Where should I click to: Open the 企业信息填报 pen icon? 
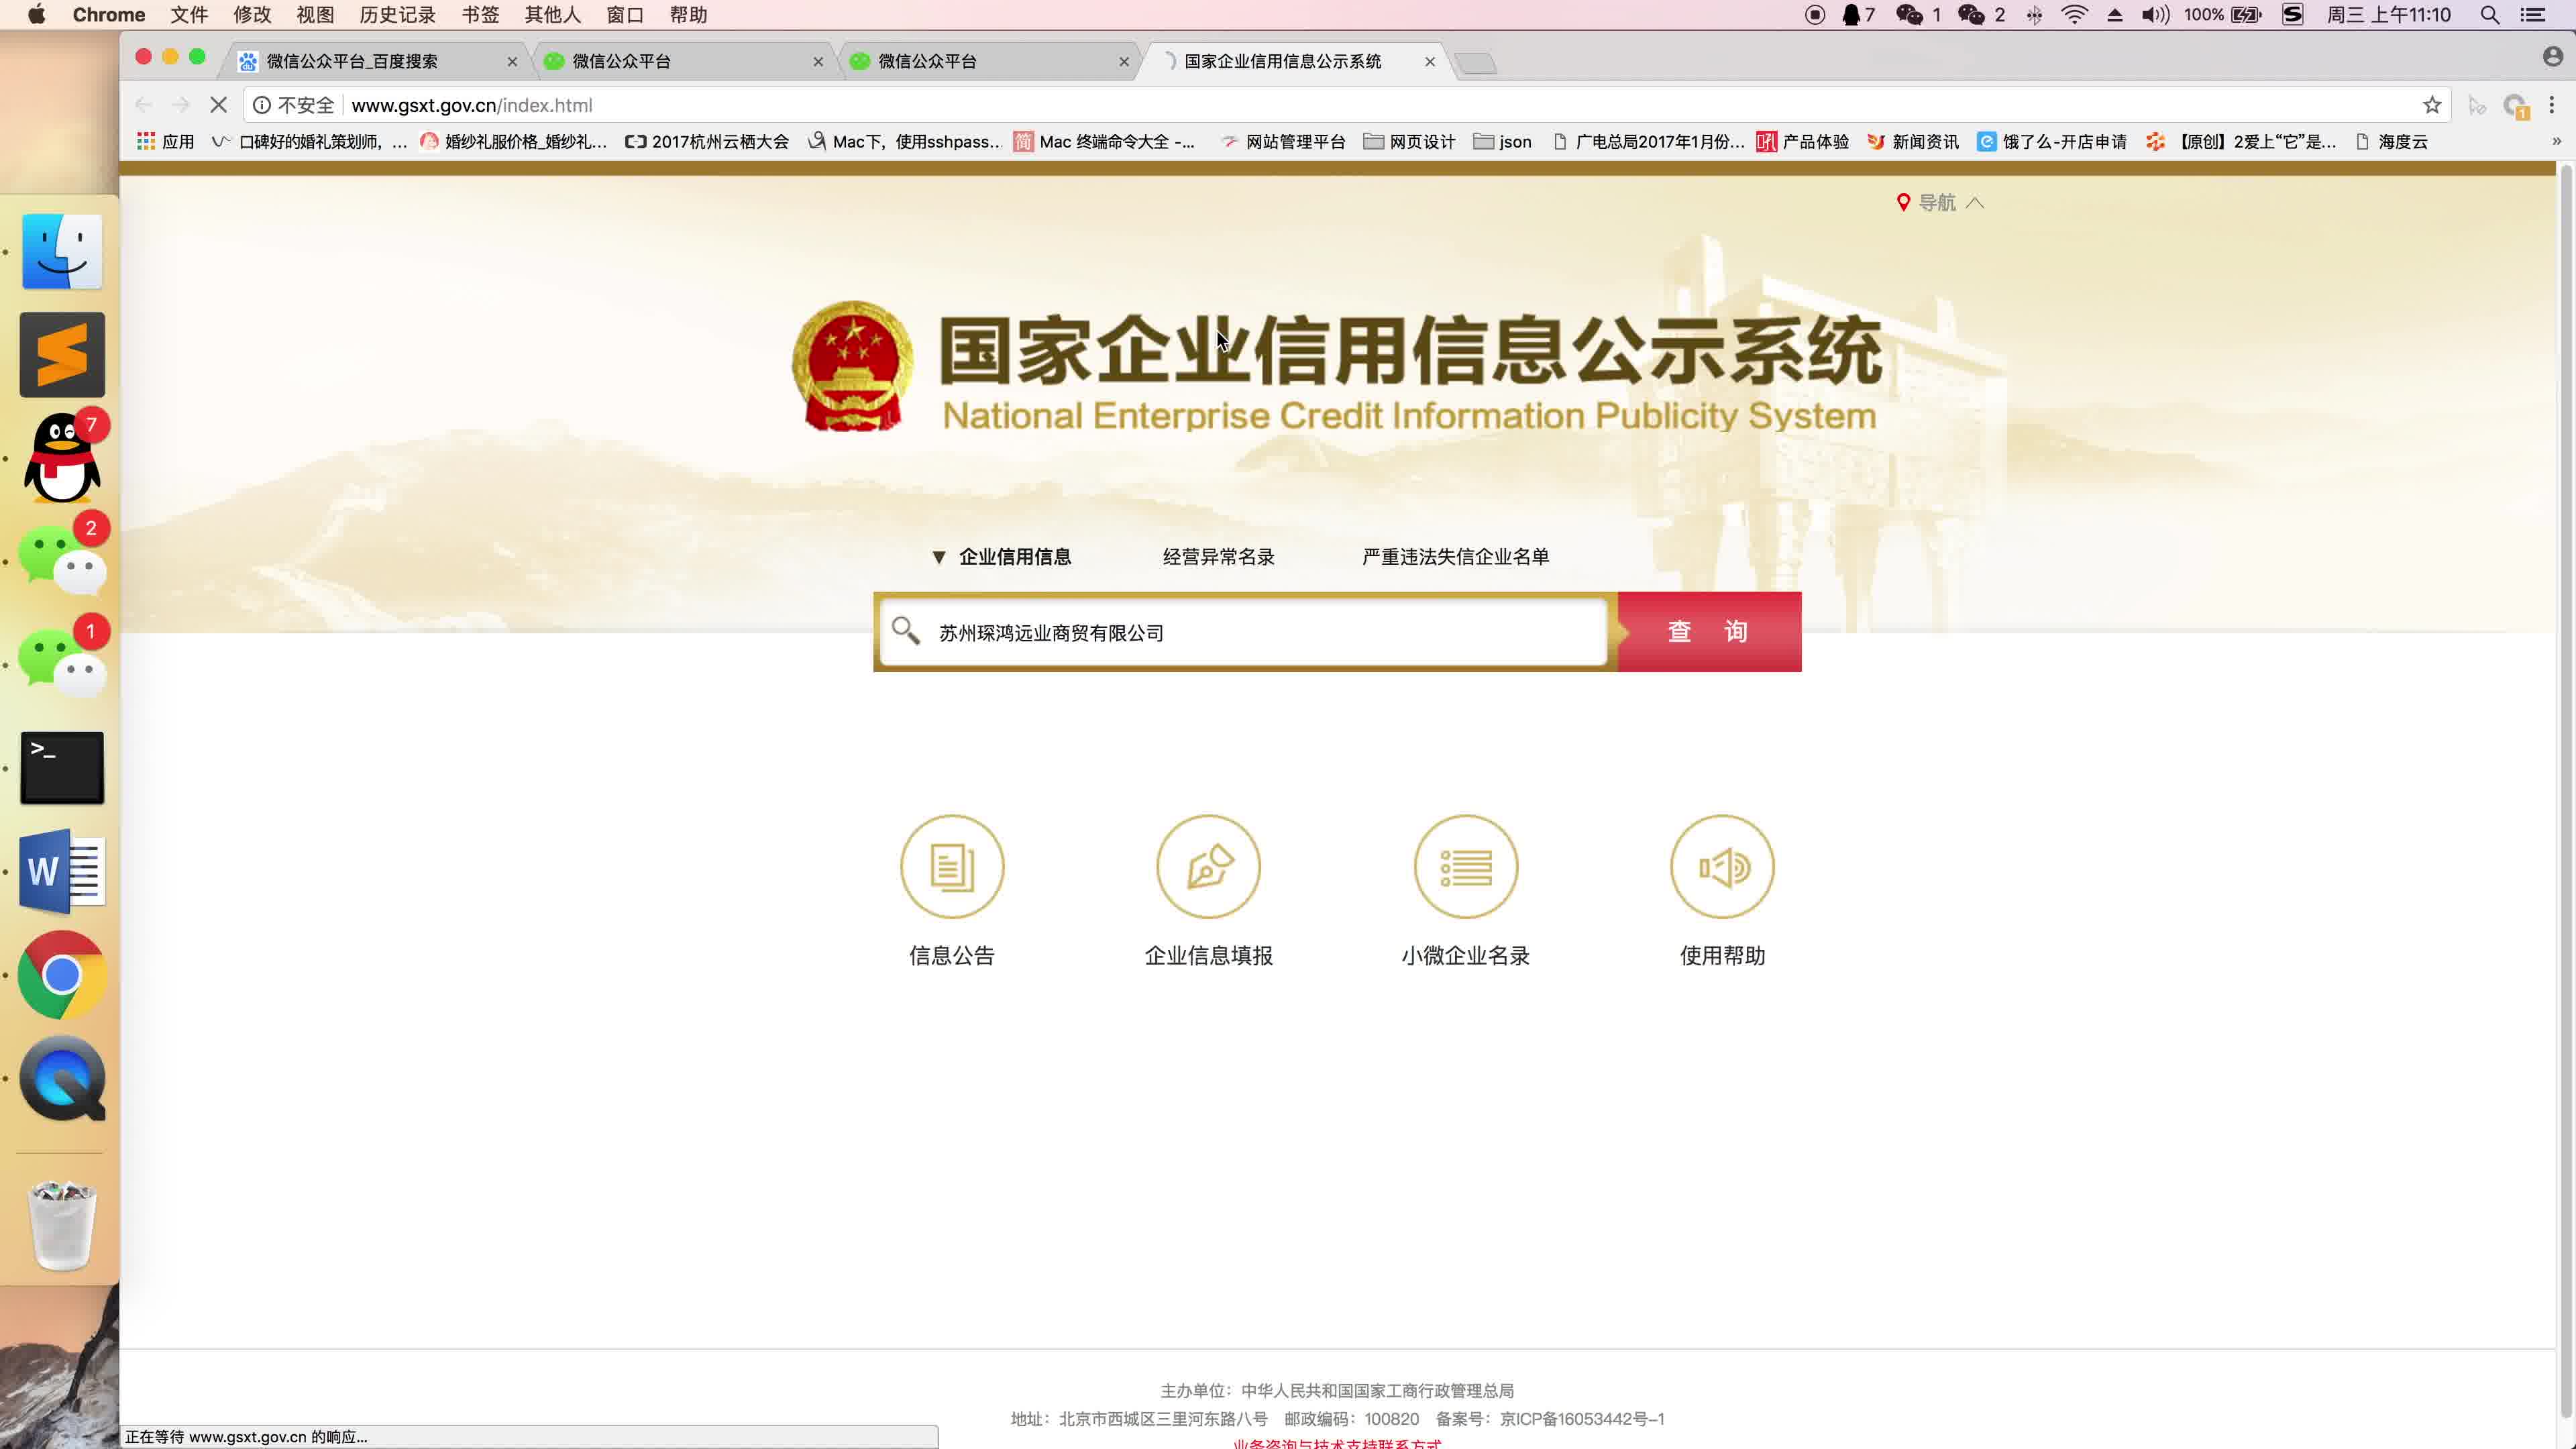(1208, 866)
